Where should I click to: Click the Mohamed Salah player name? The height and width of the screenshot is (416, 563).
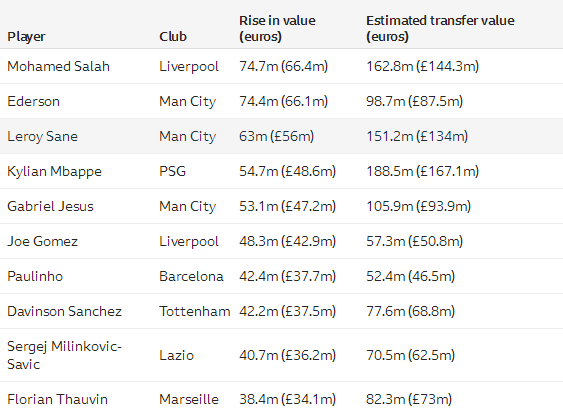coord(58,66)
